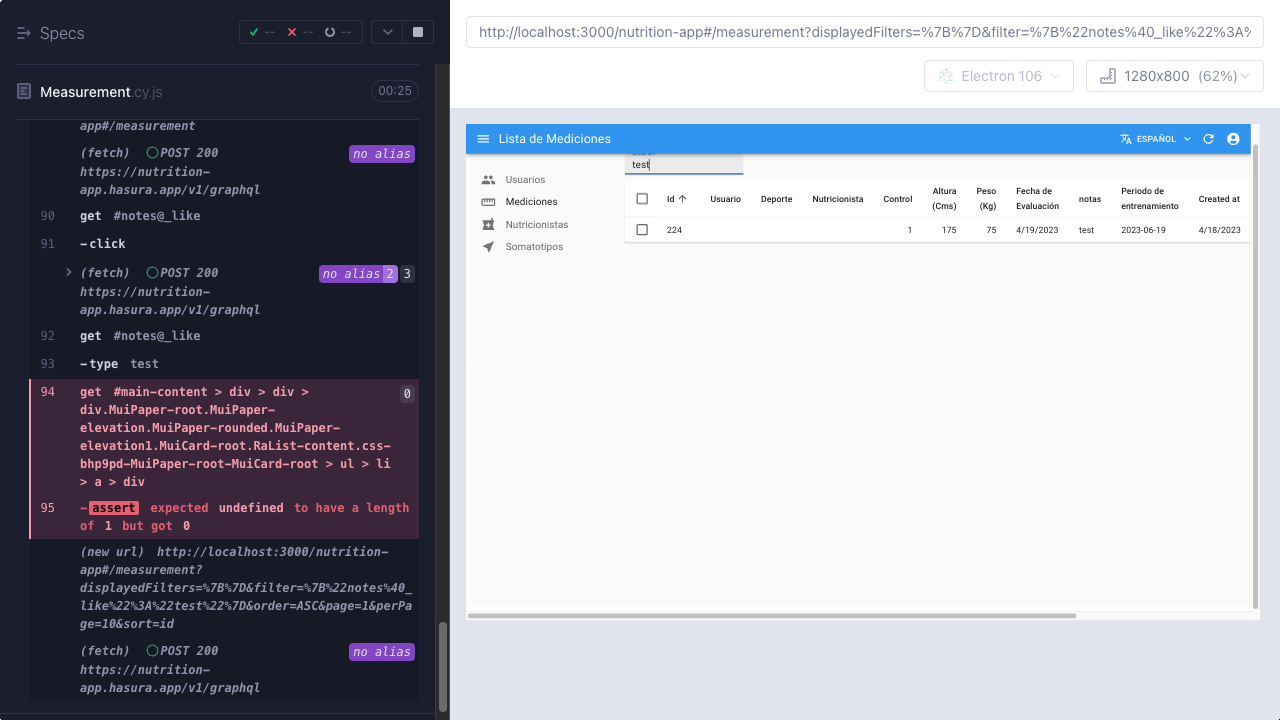Open the Usuarios menu item
Image resolution: width=1280 pixels, height=720 pixels.
point(525,180)
